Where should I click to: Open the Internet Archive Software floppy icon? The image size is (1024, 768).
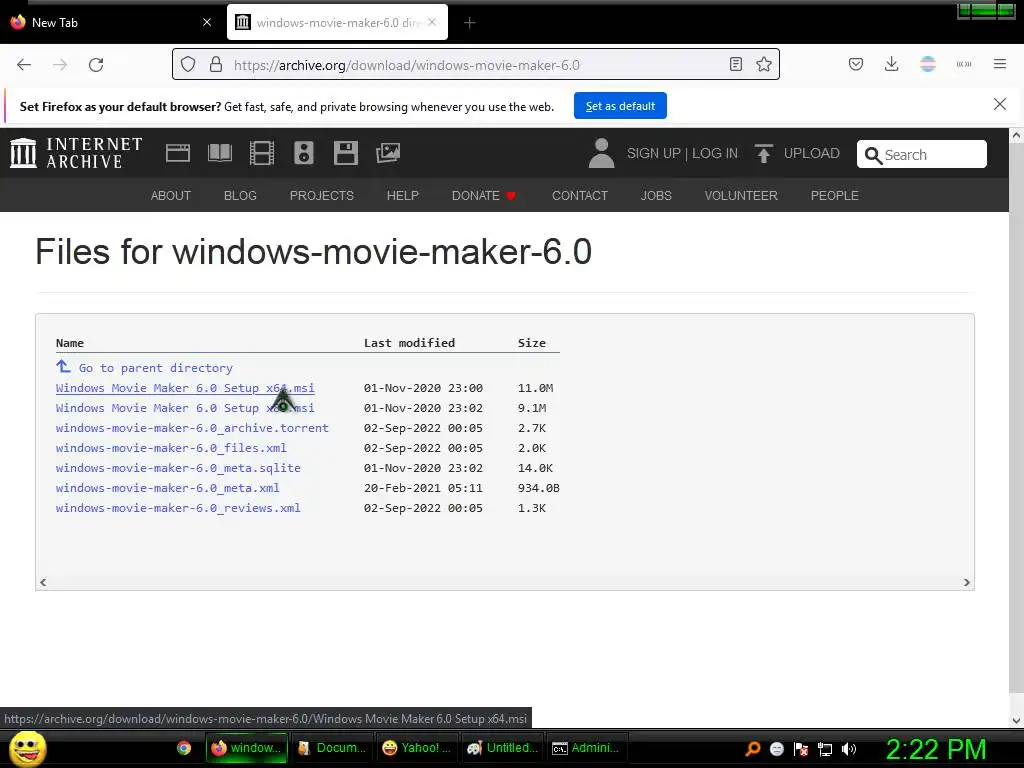pos(345,153)
